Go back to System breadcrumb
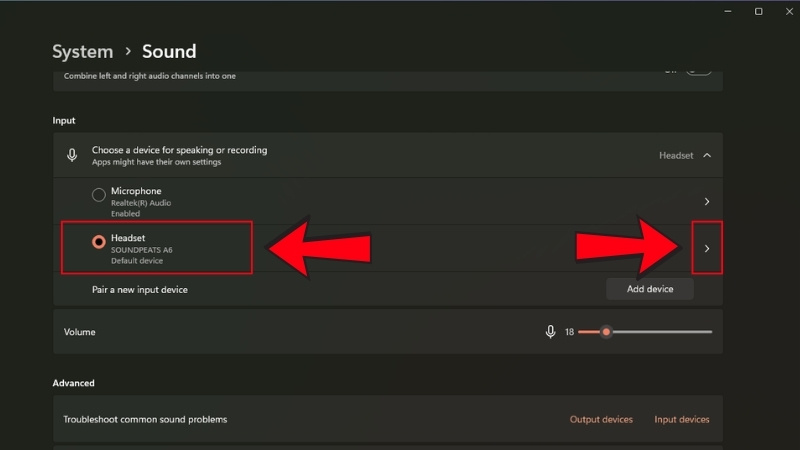This screenshot has width=800, height=450. point(82,51)
